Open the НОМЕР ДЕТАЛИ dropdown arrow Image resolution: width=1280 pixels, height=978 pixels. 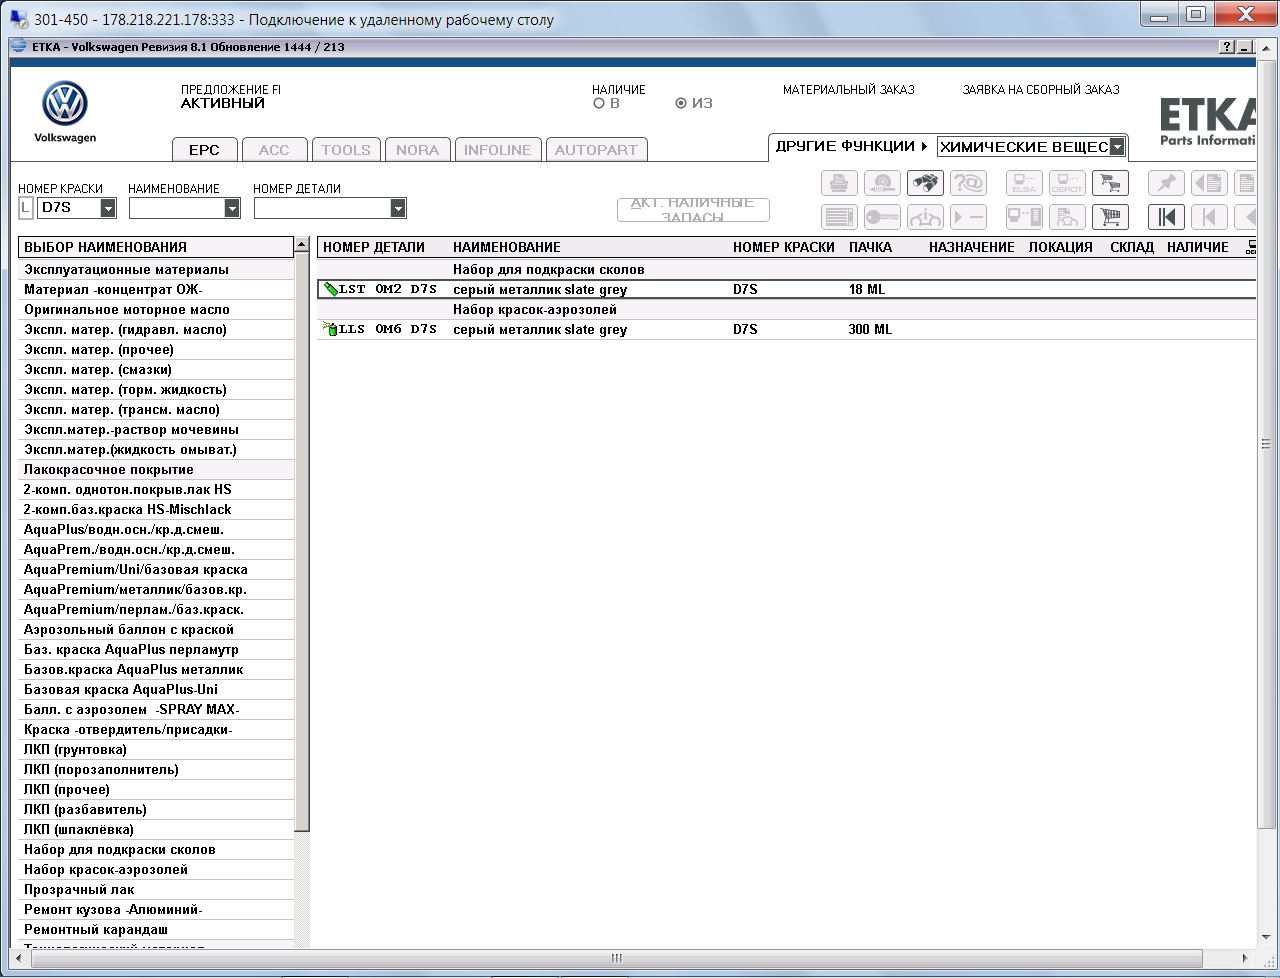pyautogui.click(x=398, y=208)
